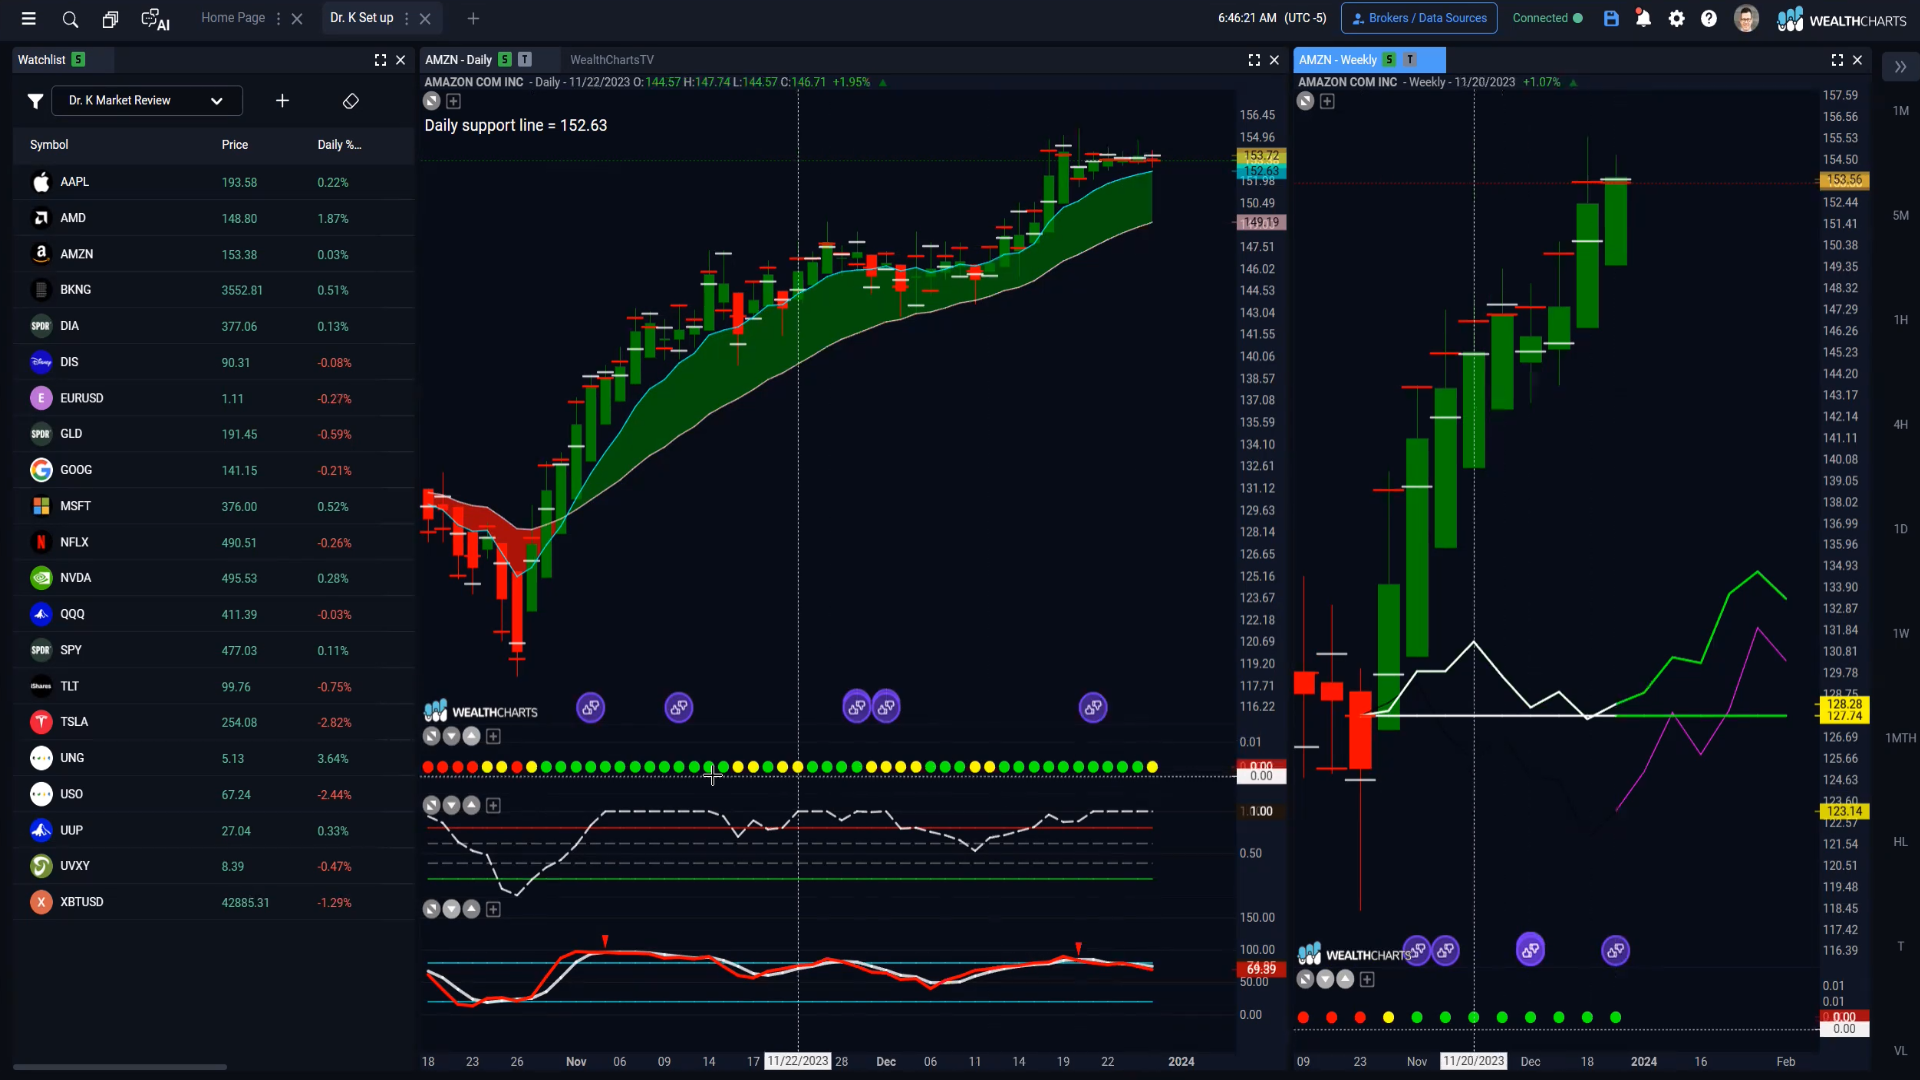
Task: Select the 1M timeframe in the right sidebar
Action: click(x=1900, y=111)
